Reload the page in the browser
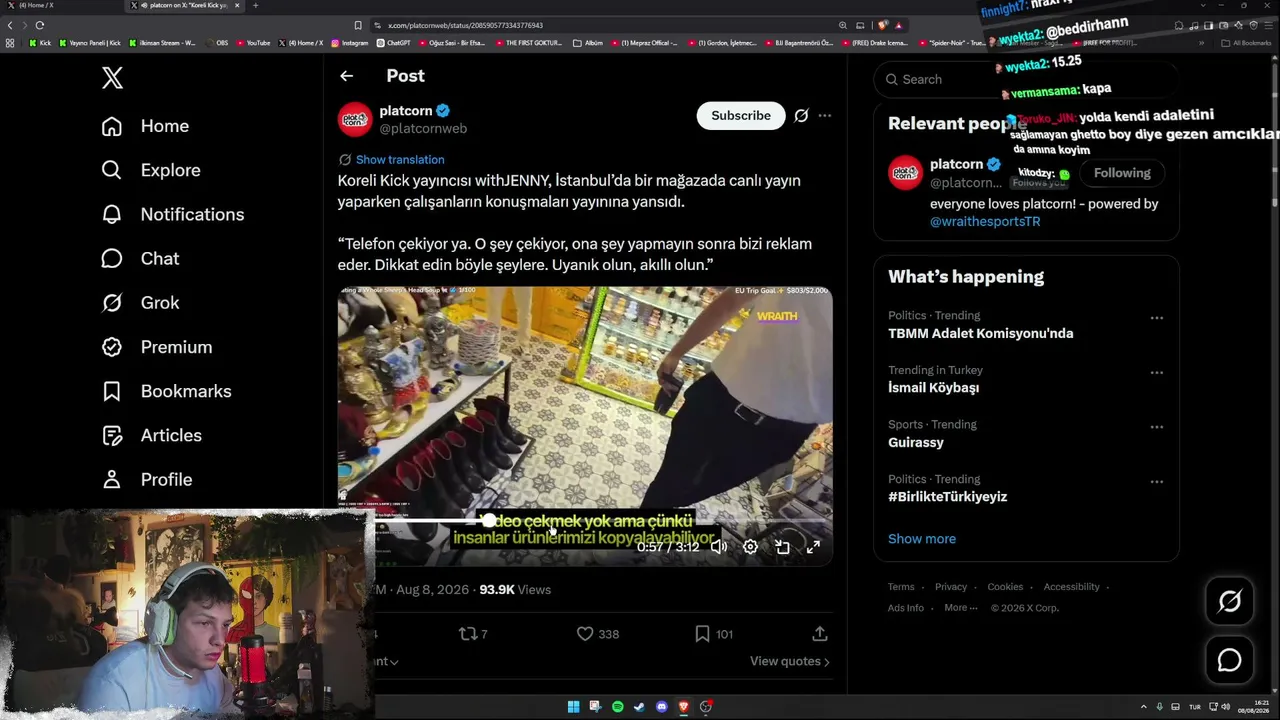Screen dimensions: 1280x720 click(x=40, y=25)
